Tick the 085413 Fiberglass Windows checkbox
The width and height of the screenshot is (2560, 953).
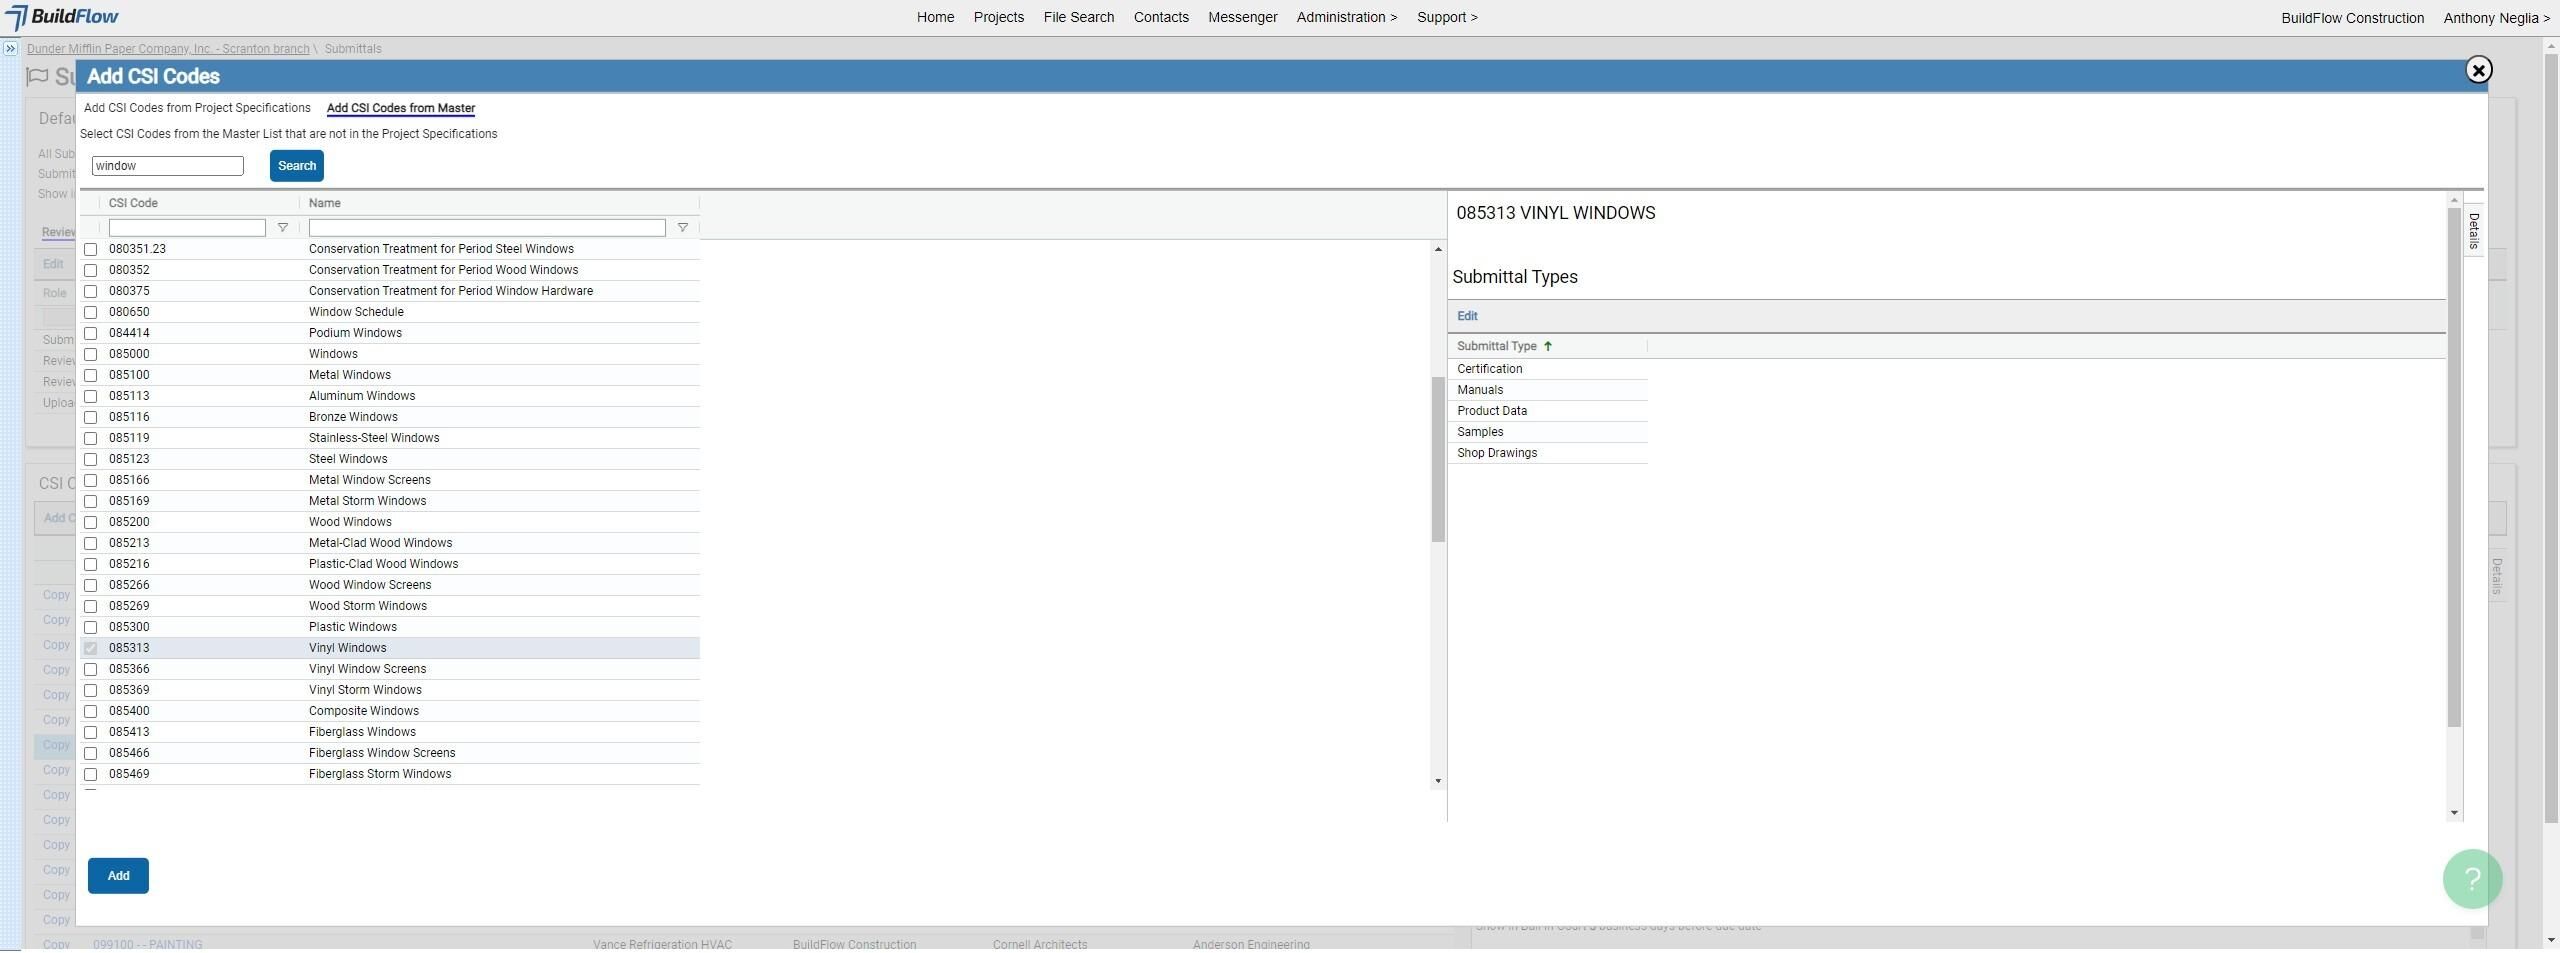pyautogui.click(x=91, y=732)
